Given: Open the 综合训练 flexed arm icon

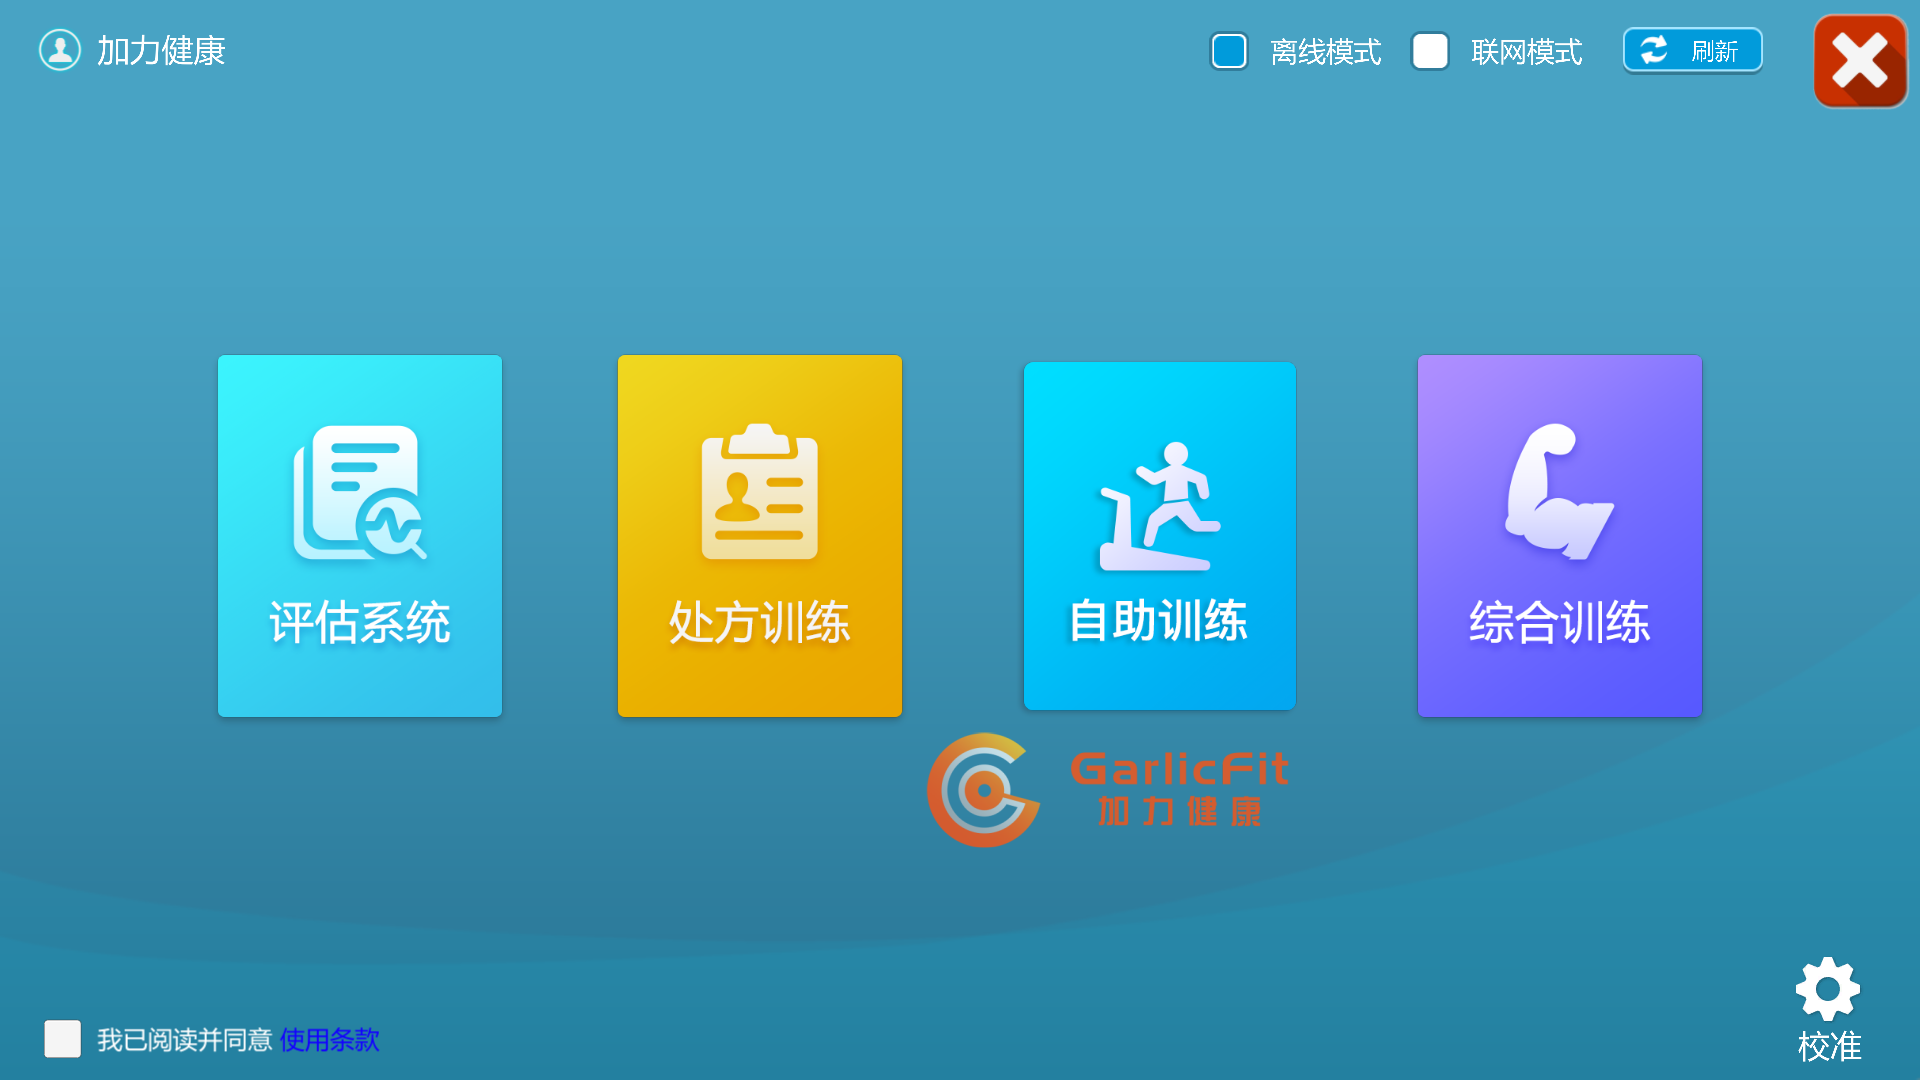Looking at the screenshot, I should (1558, 491).
